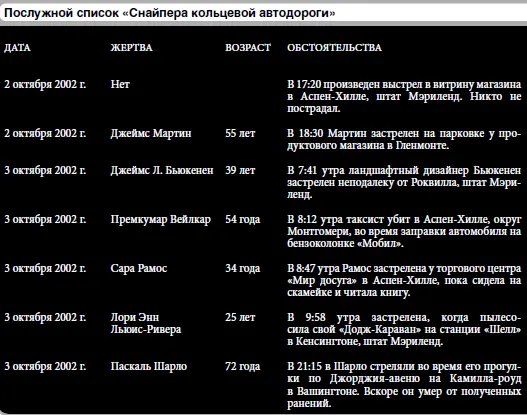Image resolution: width=527 pixels, height=415 pixels.
Task: Click the circumstances text starting «В 8:47 утра Рамос»
Action: pos(404,280)
